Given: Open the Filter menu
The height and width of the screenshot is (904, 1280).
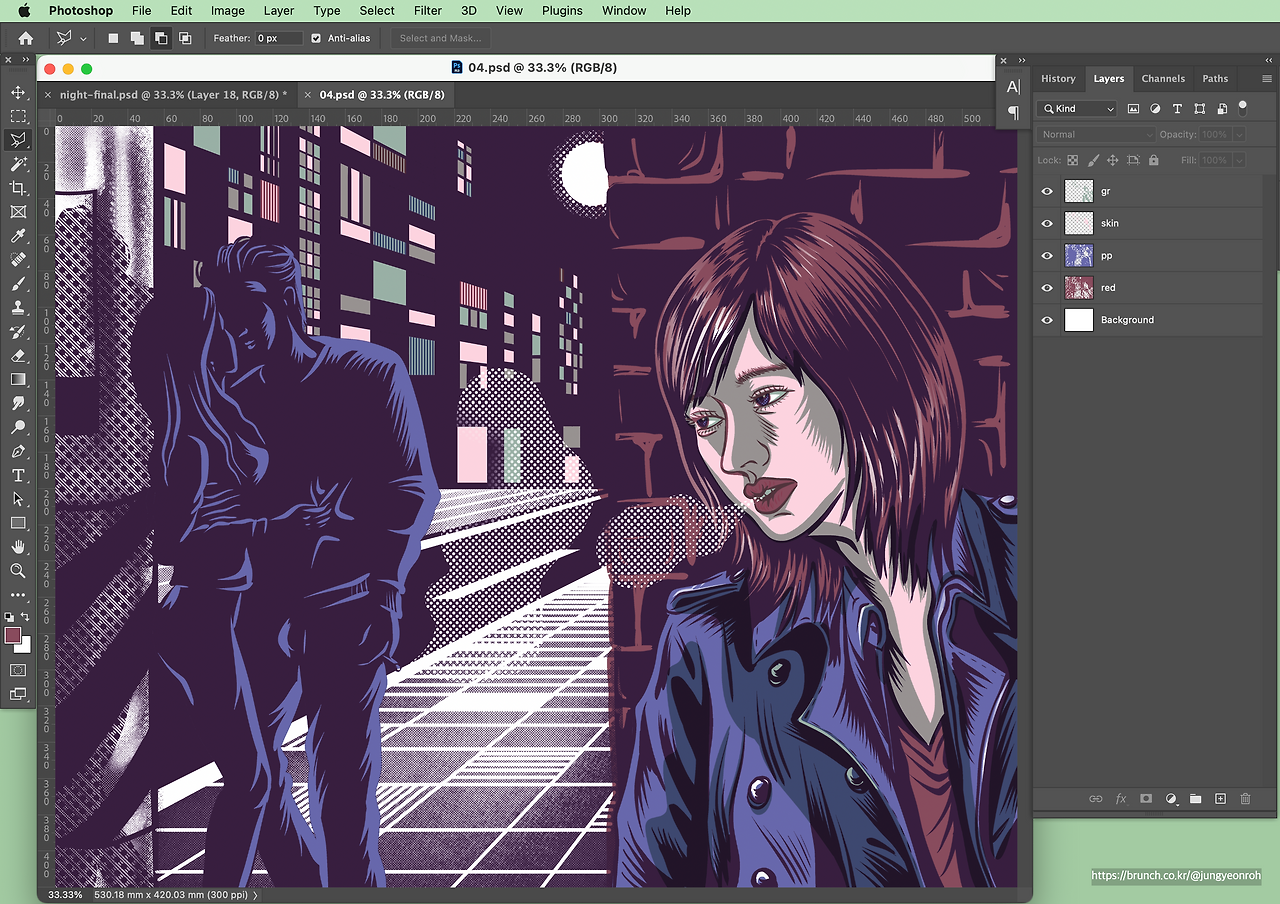Looking at the screenshot, I should coord(428,10).
